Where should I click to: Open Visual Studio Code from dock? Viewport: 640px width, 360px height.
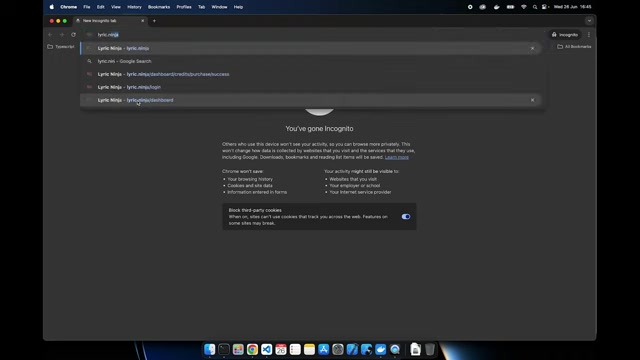(267, 349)
